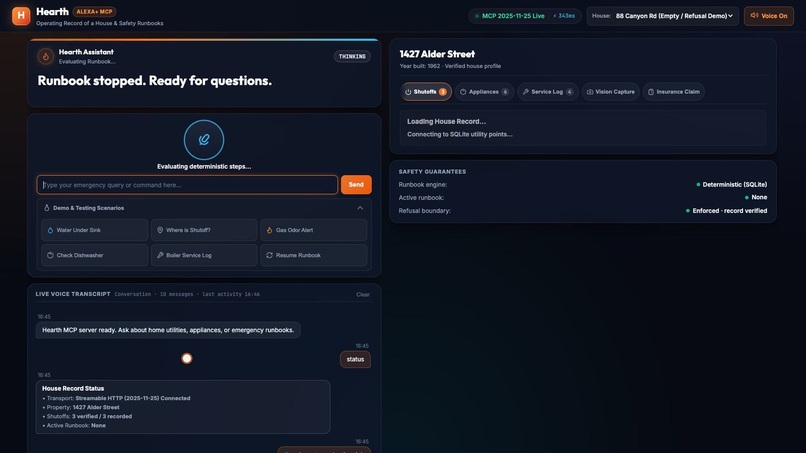
Task: Click 'Shutoffs: 3 verified / 3 recorded' line
Action: click(x=89, y=416)
